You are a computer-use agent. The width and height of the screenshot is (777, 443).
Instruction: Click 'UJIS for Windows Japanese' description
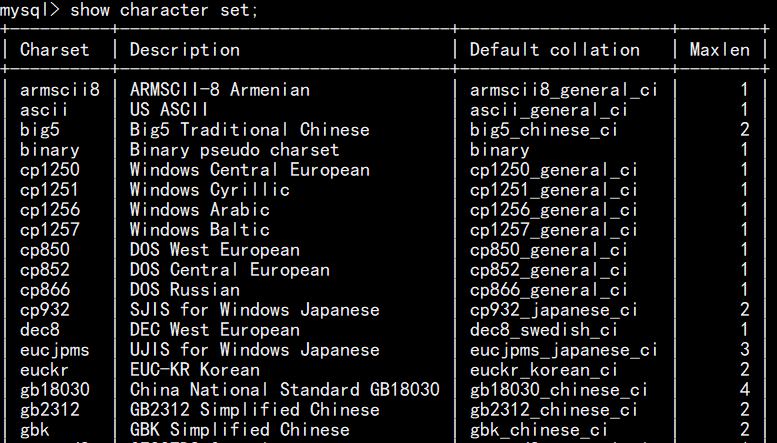(255, 350)
